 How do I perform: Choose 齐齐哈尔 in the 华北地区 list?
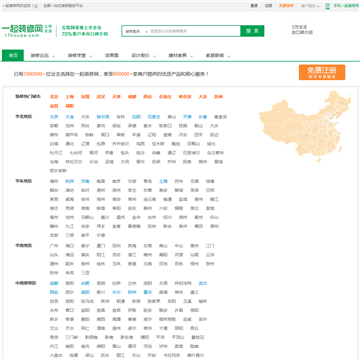[x=121, y=144]
